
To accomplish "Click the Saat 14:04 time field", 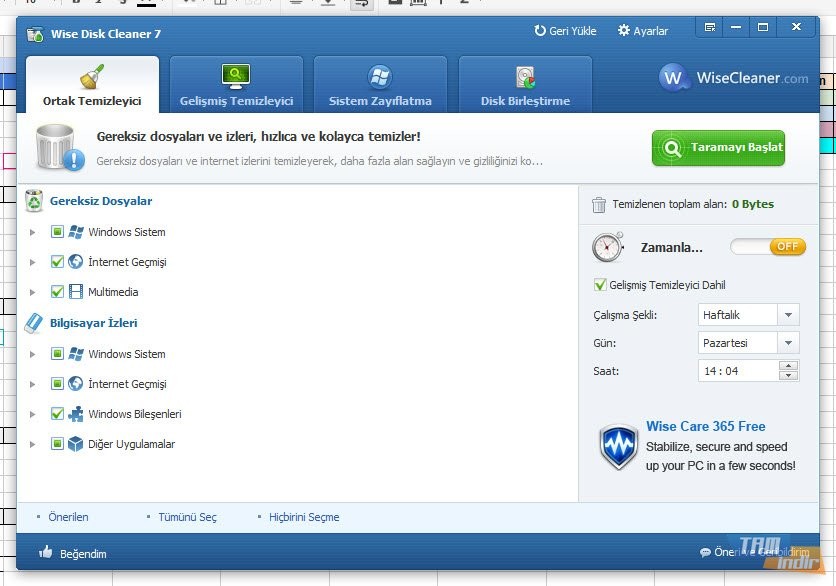I will tap(738, 371).
